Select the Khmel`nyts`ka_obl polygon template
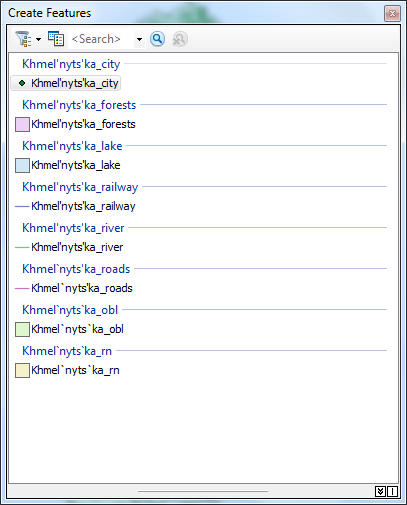This screenshot has width=407, height=505. click(x=69, y=329)
